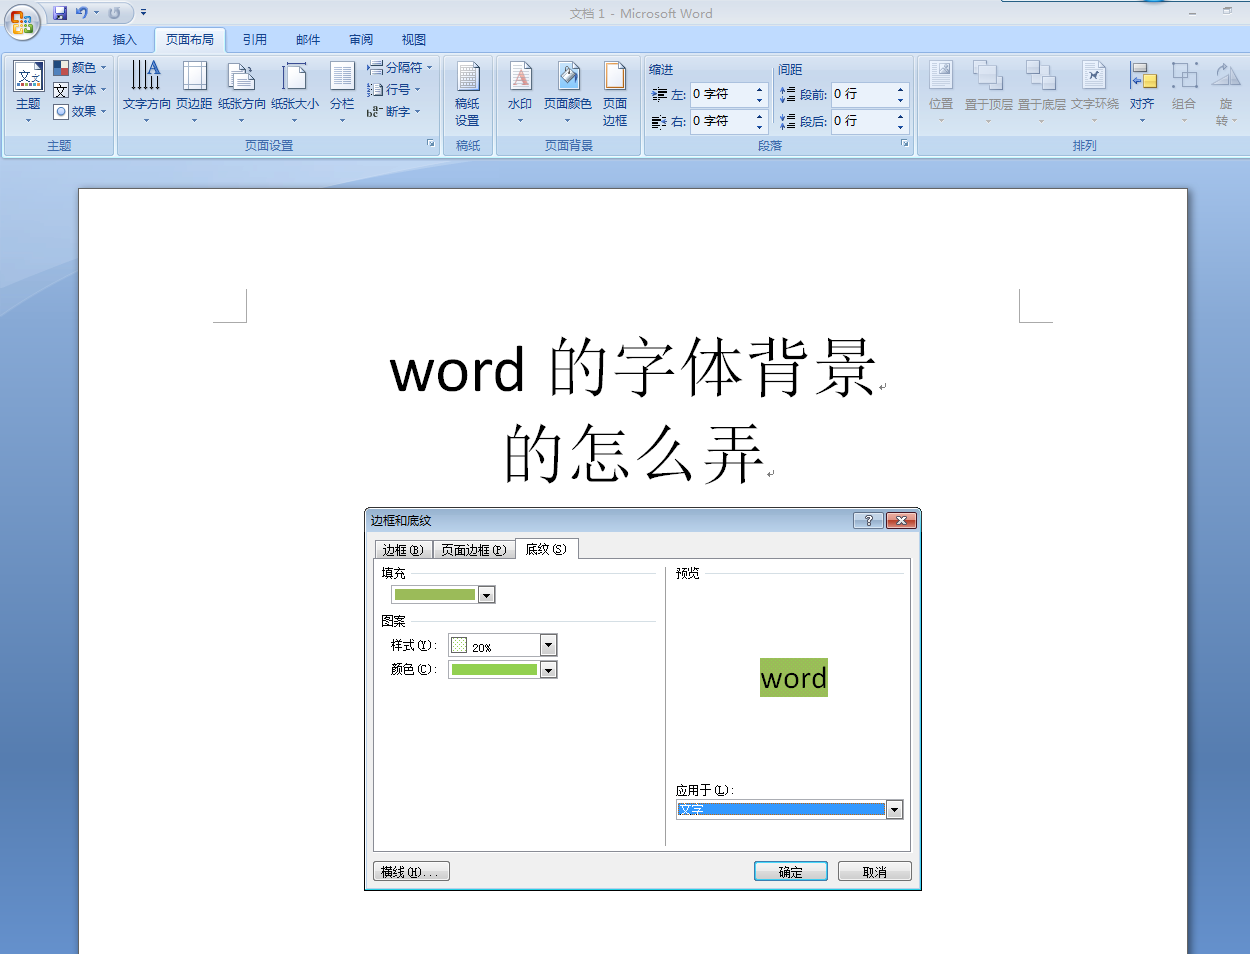Open the Office button menu
Viewport: 1250px width, 954px height.
point(21,22)
